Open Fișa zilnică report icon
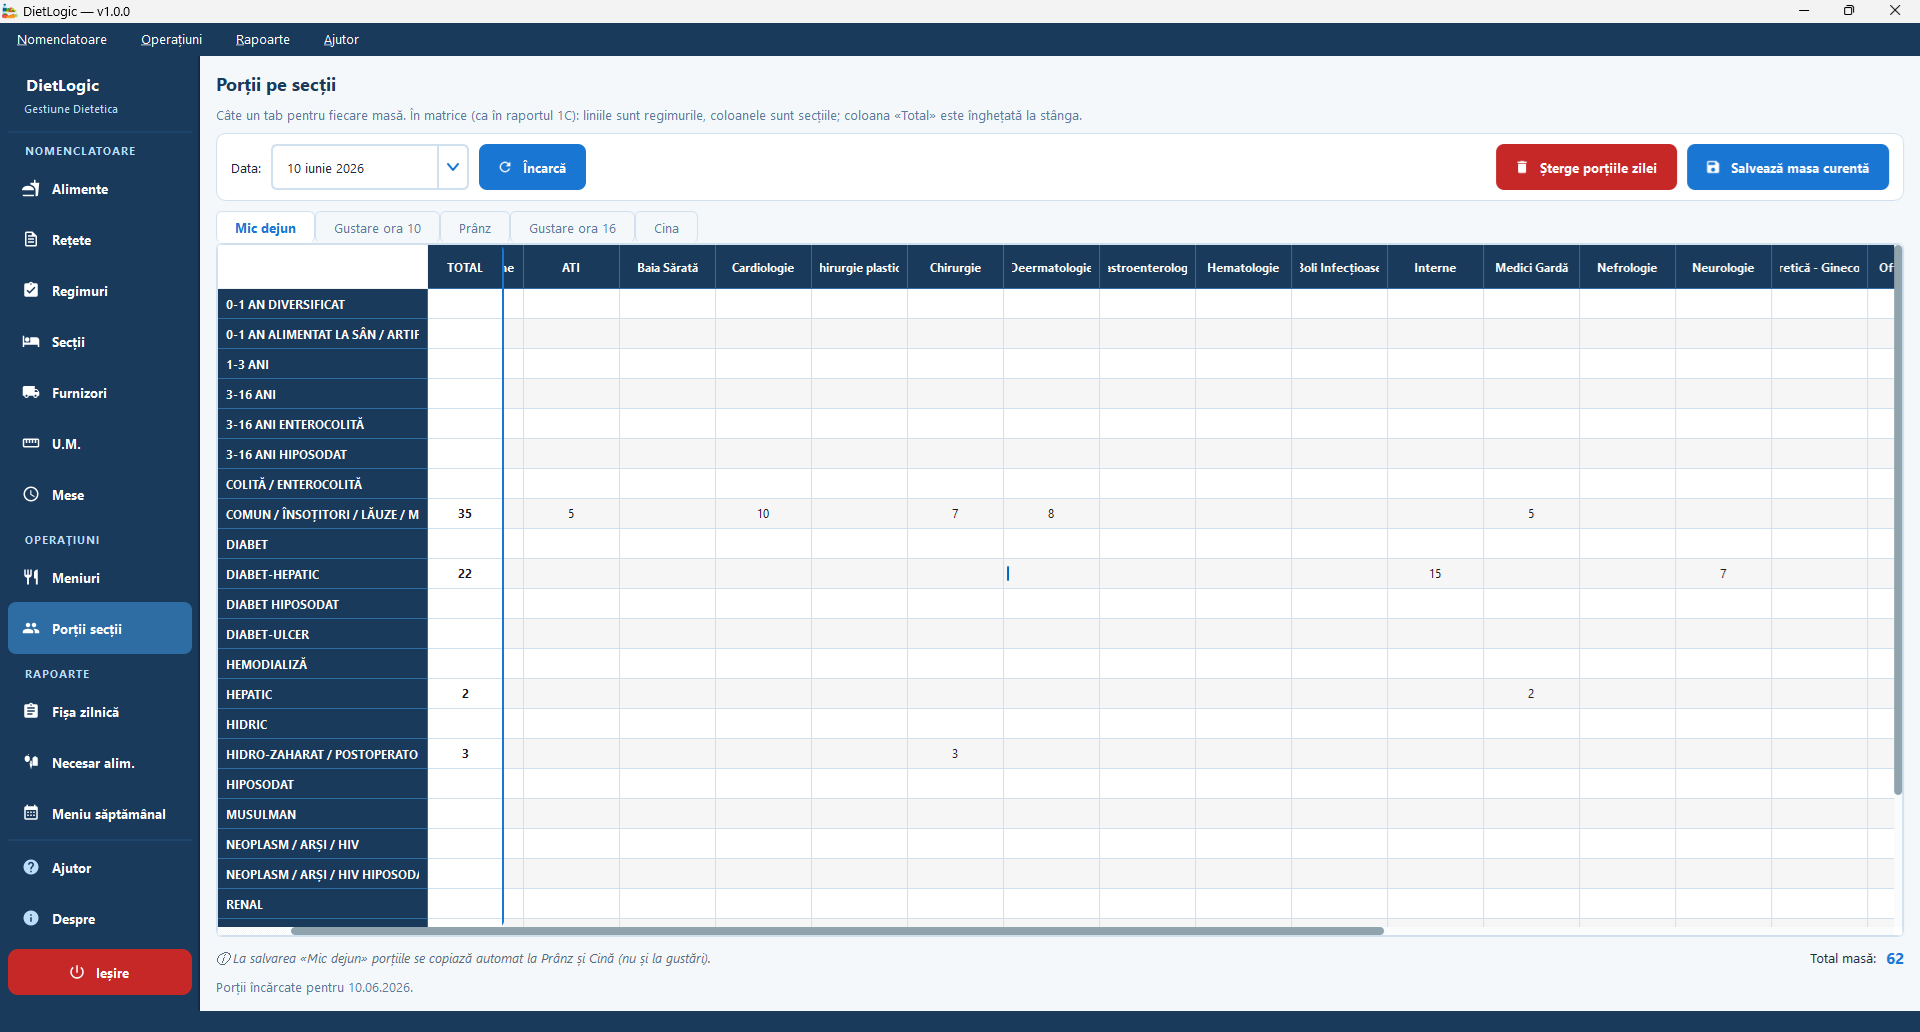This screenshot has height=1032, width=1920. (31, 711)
